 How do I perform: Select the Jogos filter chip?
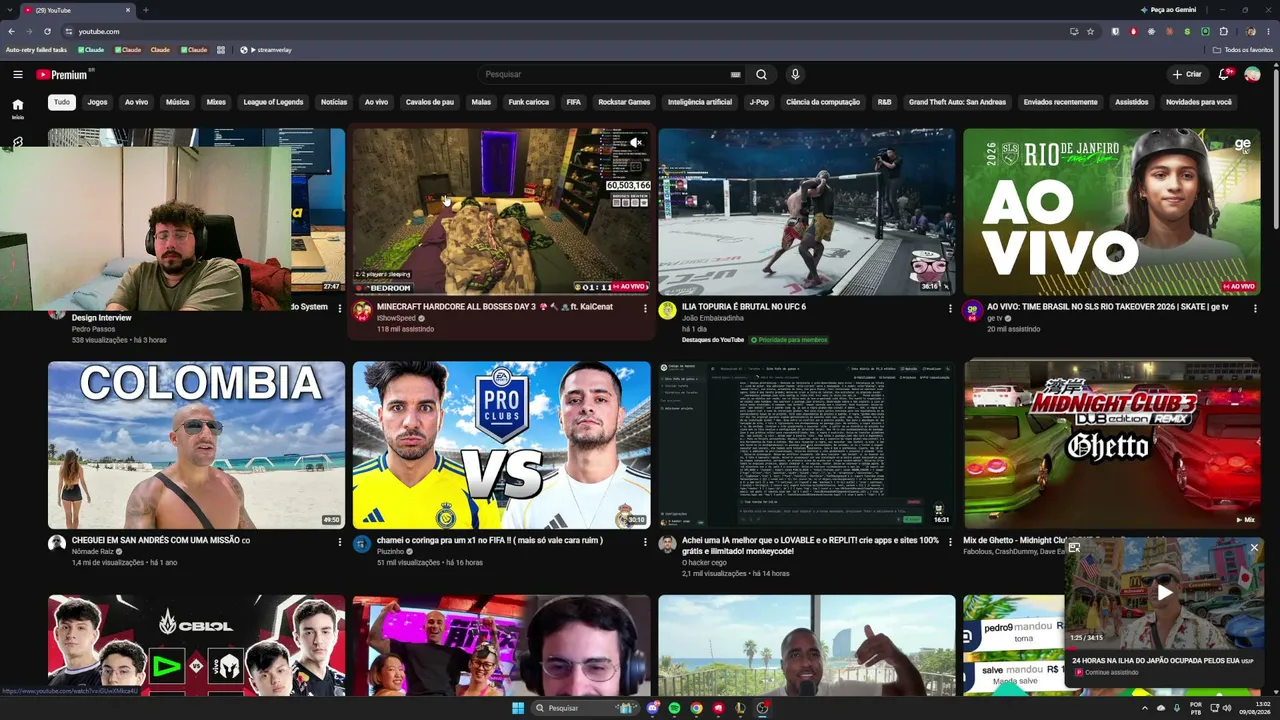point(97,102)
